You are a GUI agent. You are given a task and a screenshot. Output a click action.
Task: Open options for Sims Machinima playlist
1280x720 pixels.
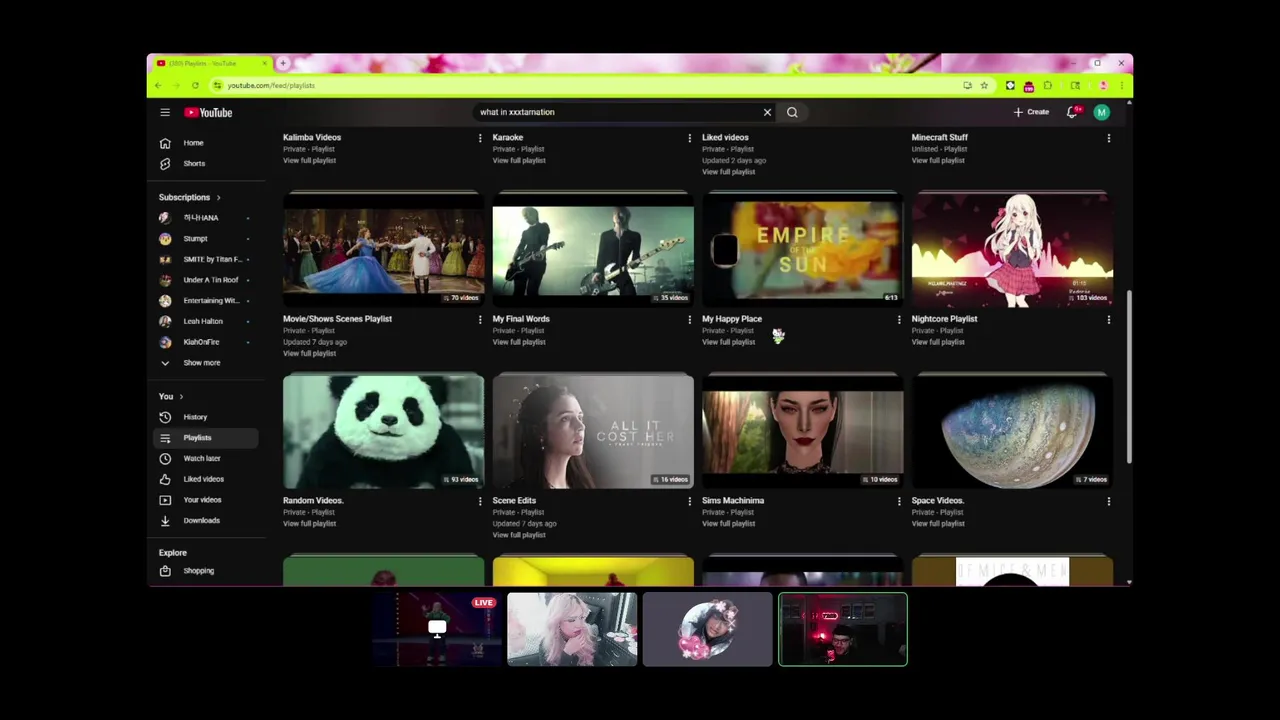[x=898, y=502]
